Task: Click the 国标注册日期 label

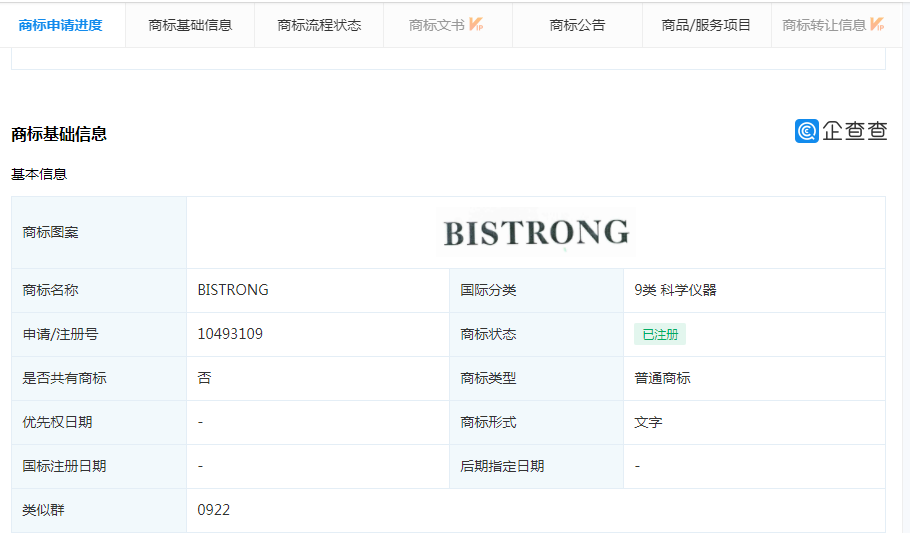Action: click(64, 466)
